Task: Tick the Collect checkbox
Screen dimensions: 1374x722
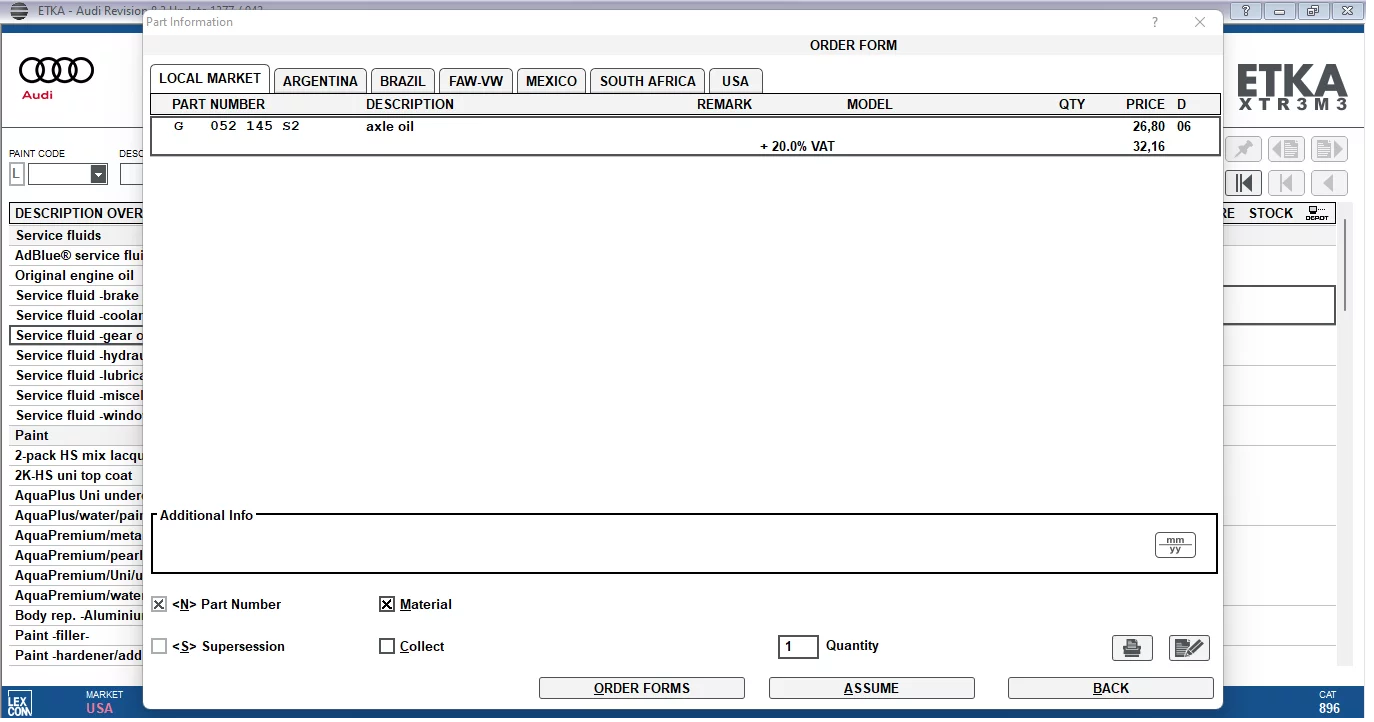Action: pyautogui.click(x=387, y=647)
